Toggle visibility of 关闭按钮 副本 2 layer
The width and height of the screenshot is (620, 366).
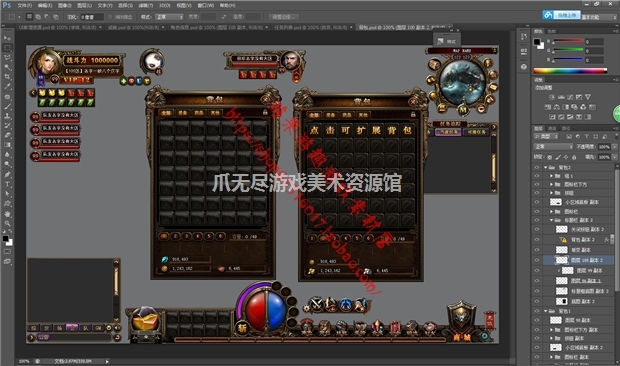pos(537,229)
